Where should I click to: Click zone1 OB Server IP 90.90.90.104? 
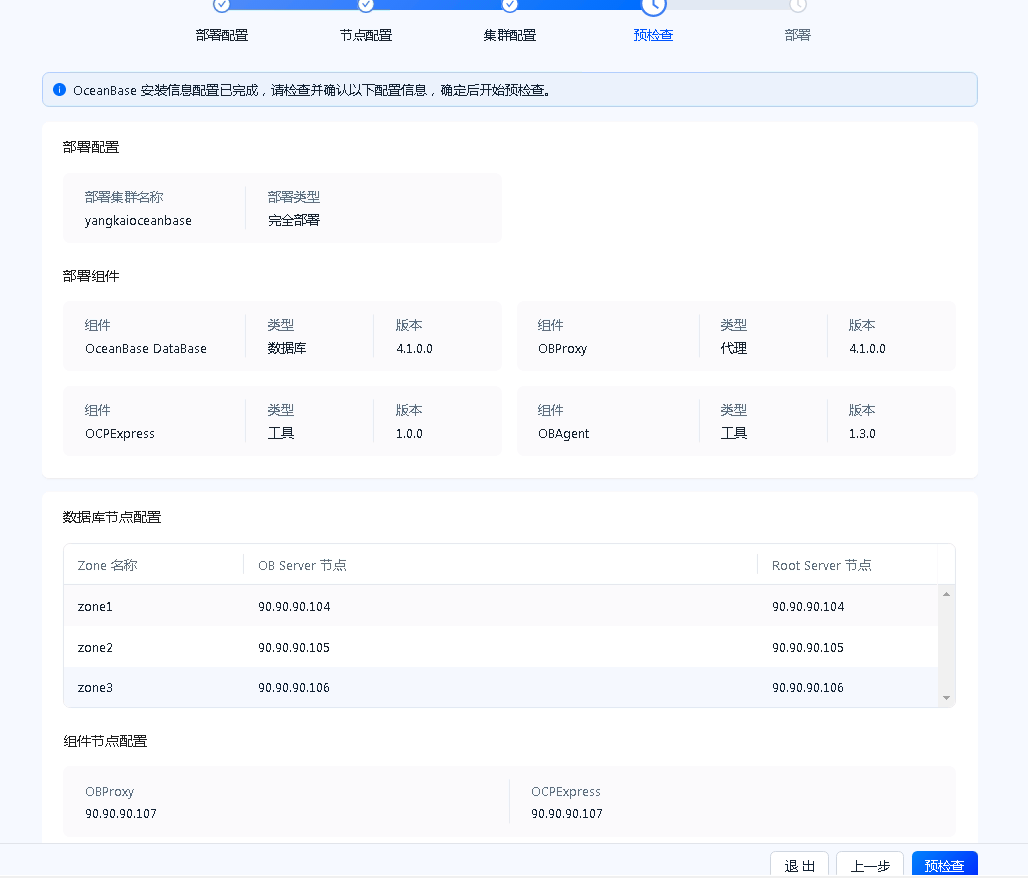tap(294, 607)
